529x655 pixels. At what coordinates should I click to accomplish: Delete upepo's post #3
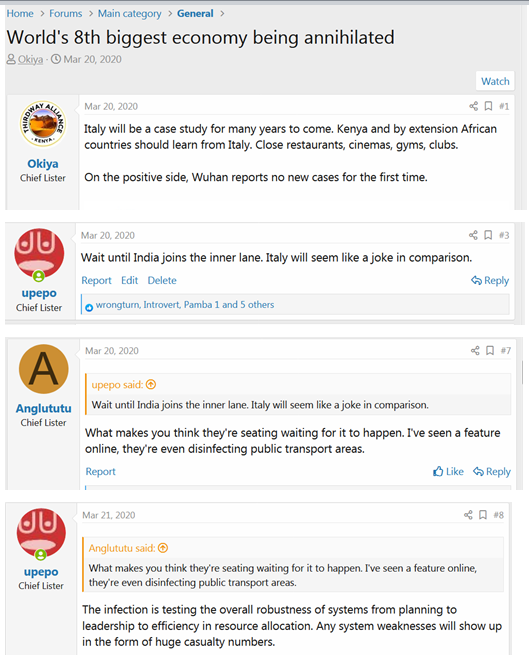coord(162,280)
